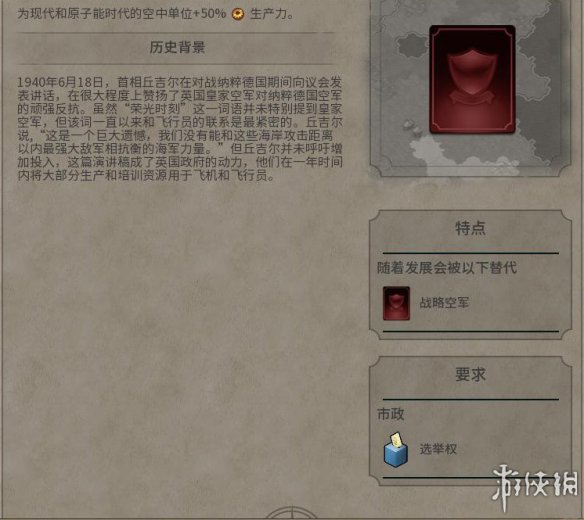Click the 历史背景 section header
The height and width of the screenshot is (520, 584).
177,47
